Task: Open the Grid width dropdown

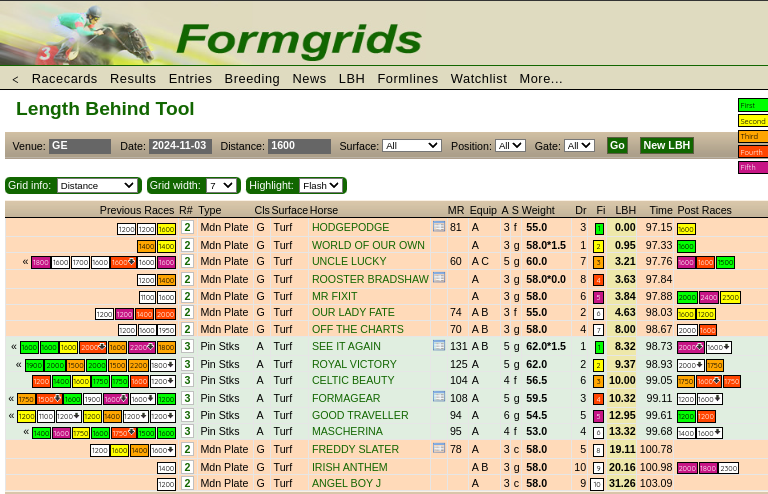Action: click(221, 185)
